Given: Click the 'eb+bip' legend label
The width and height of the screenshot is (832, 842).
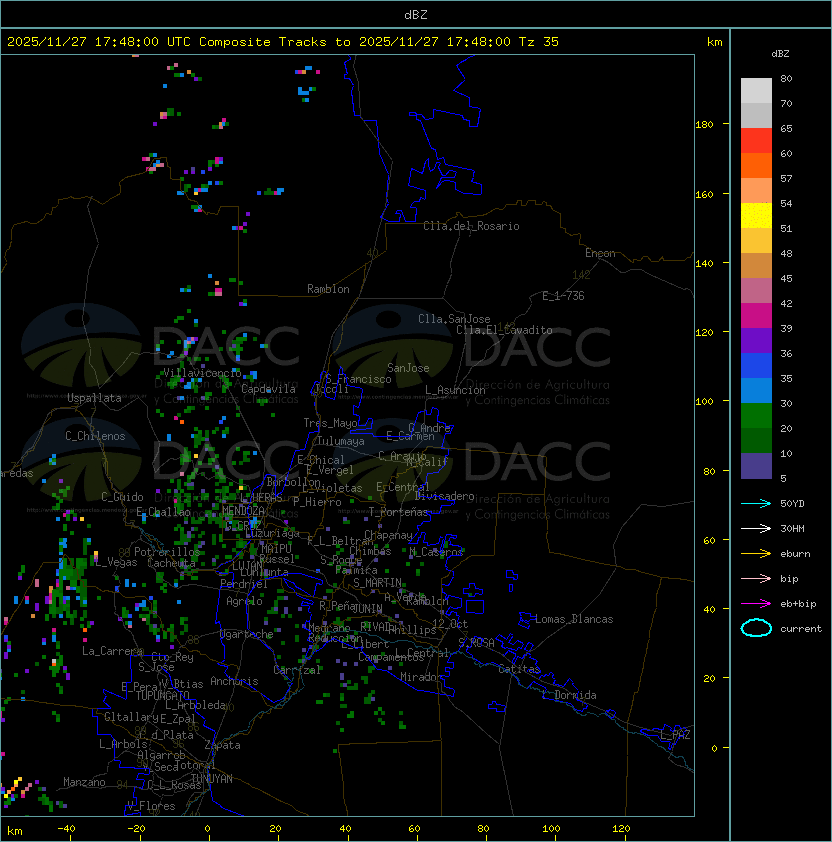Looking at the screenshot, I should (x=798, y=604).
